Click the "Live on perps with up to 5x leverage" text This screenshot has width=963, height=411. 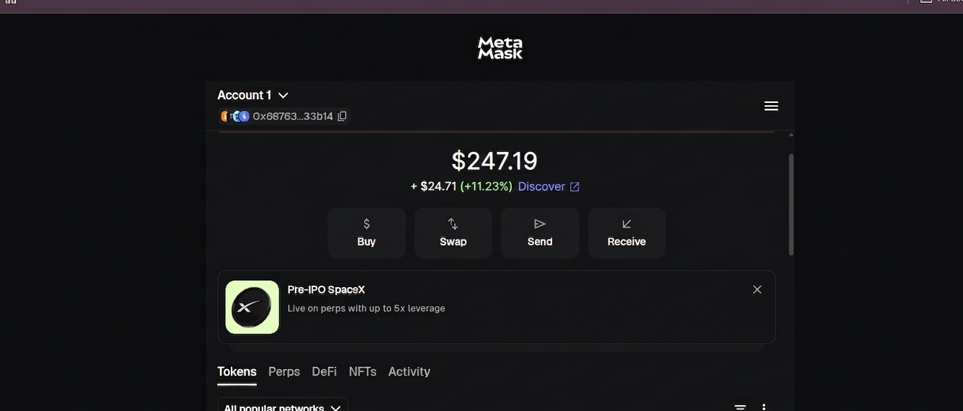click(366, 308)
